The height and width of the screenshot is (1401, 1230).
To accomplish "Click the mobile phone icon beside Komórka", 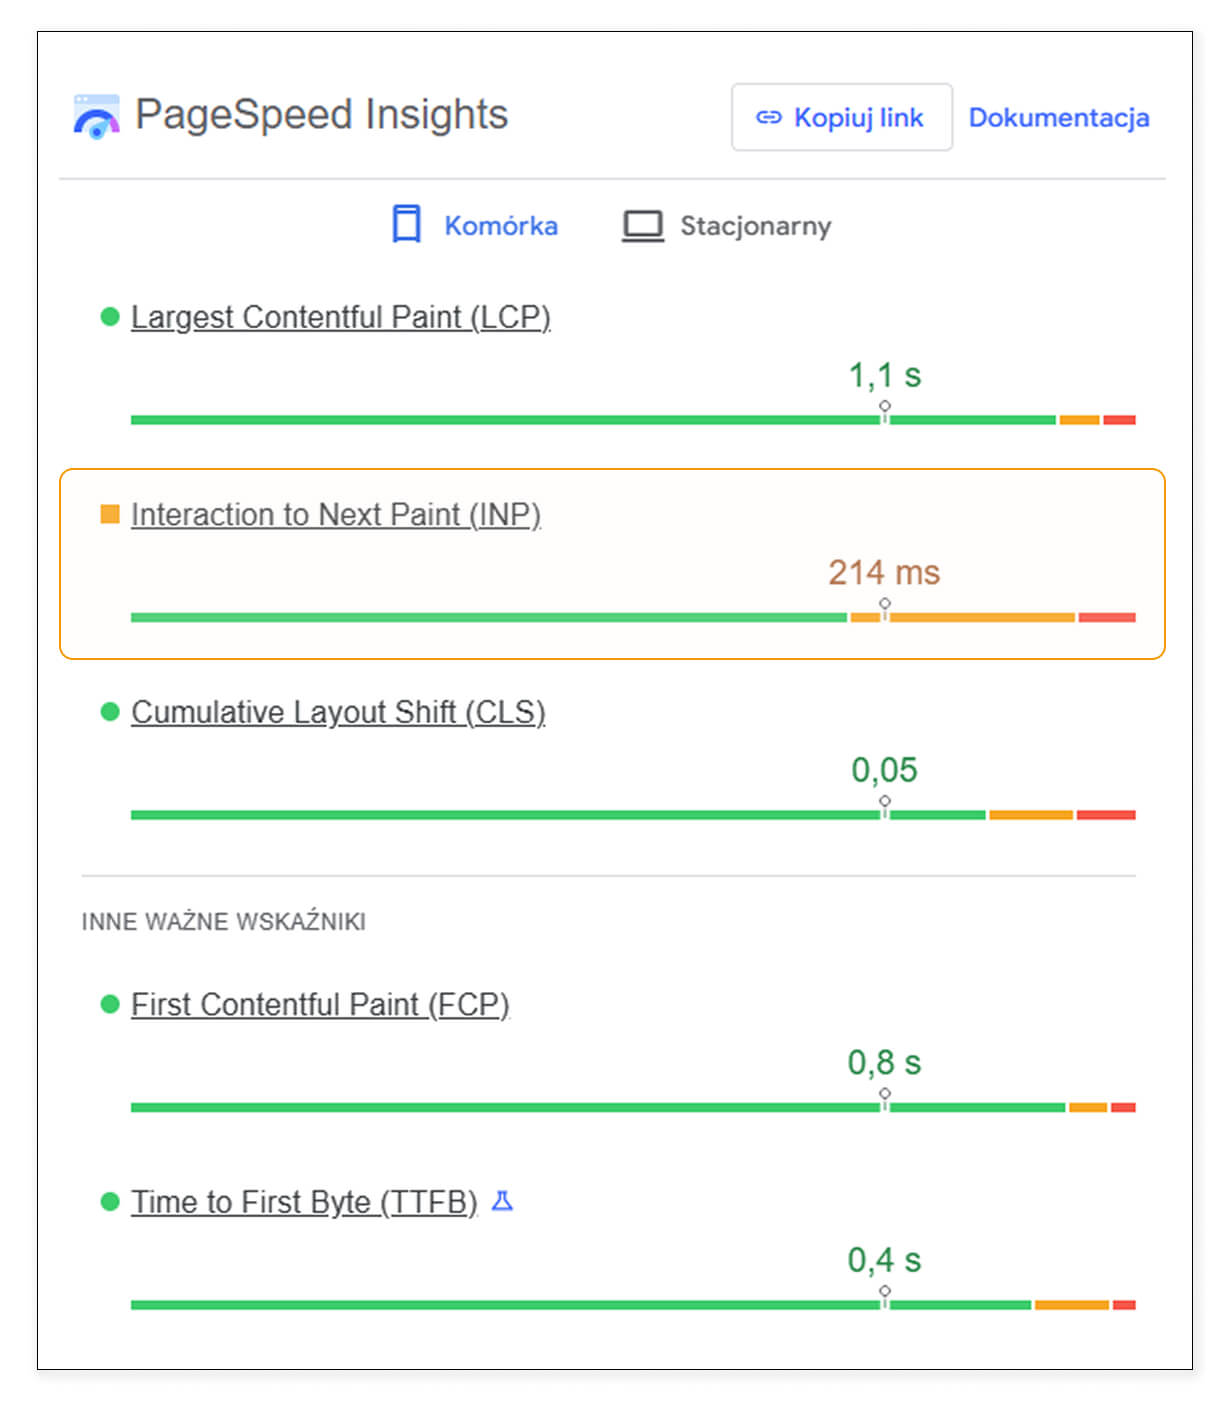I will 406,225.
